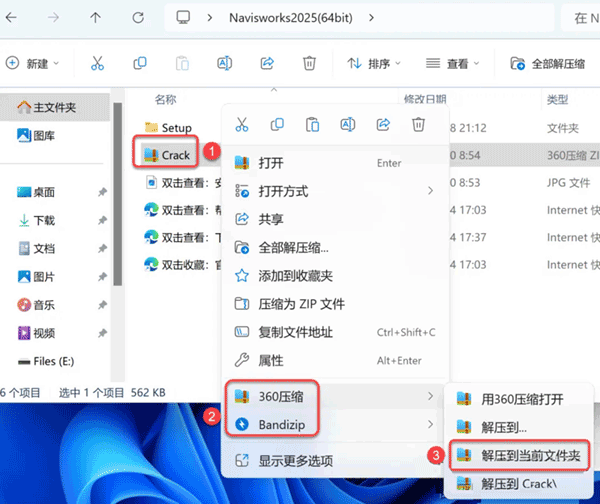Click the forward navigation arrow
The width and height of the screenshot is (600, 504).
53,17
